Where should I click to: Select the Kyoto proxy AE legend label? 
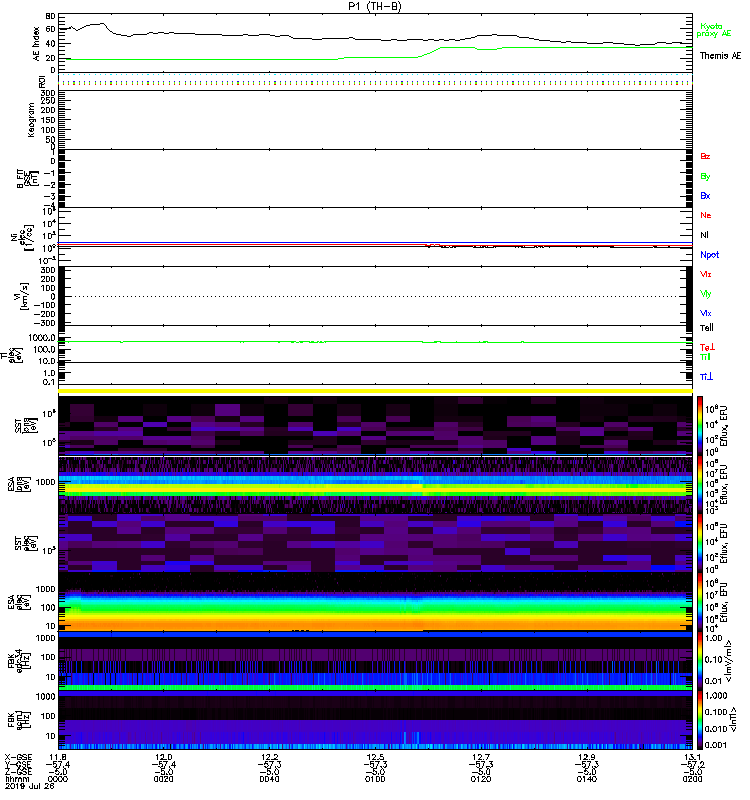[714, 30]
